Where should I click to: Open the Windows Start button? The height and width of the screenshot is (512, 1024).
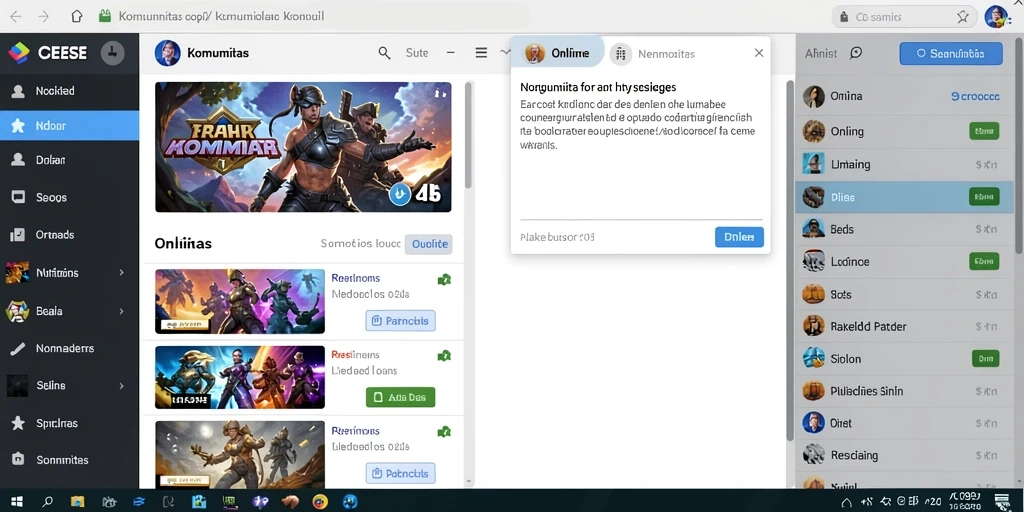coord(17,502)
